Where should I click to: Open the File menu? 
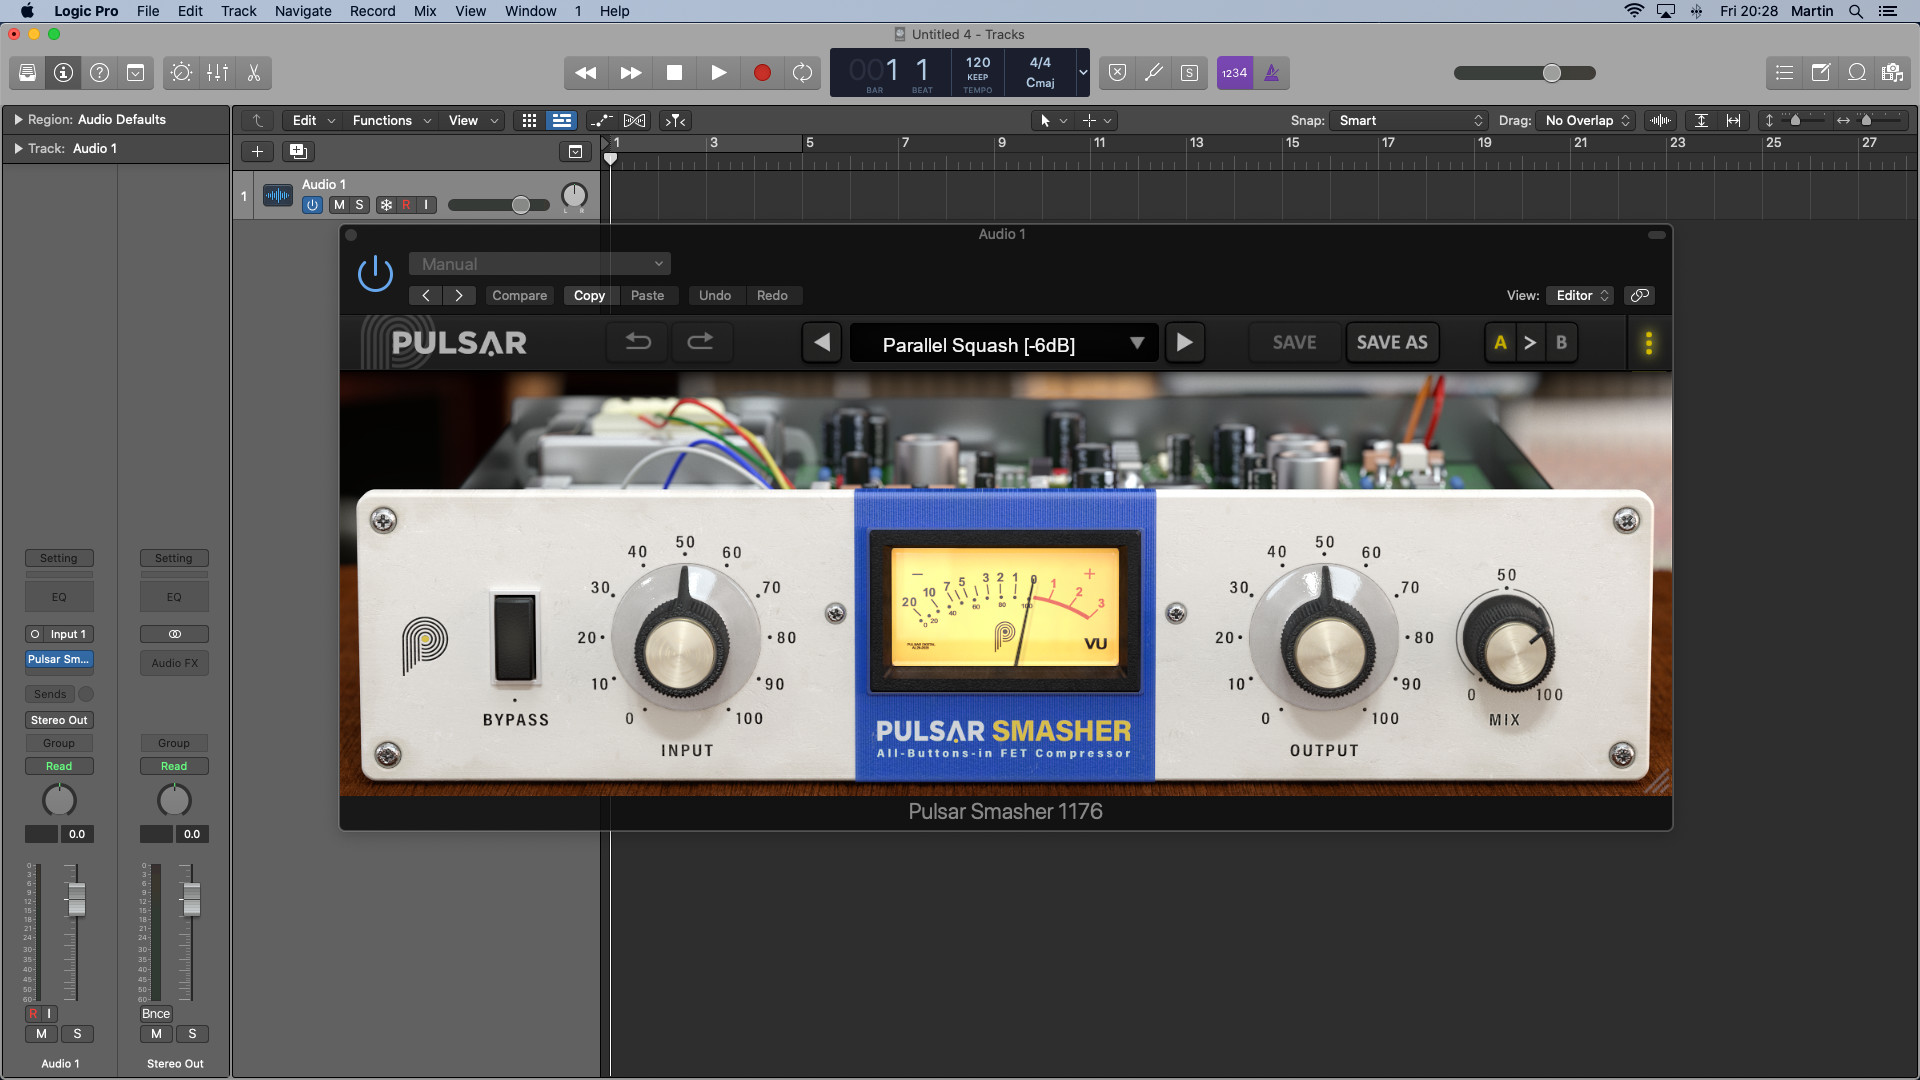[x=148, y=11]
